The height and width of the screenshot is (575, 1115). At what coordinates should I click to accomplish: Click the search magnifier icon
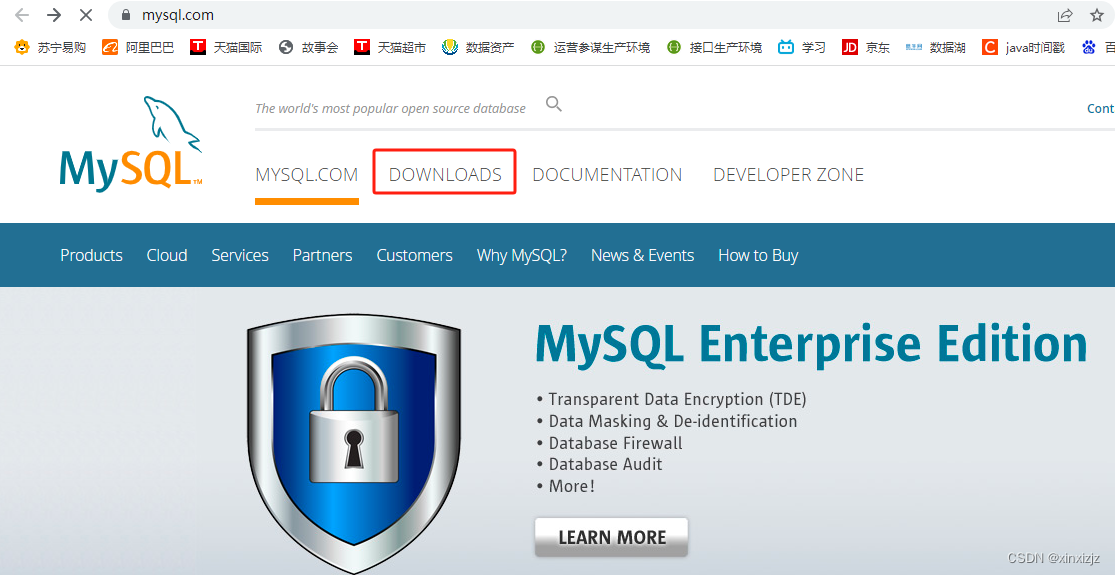coord(554,104)
